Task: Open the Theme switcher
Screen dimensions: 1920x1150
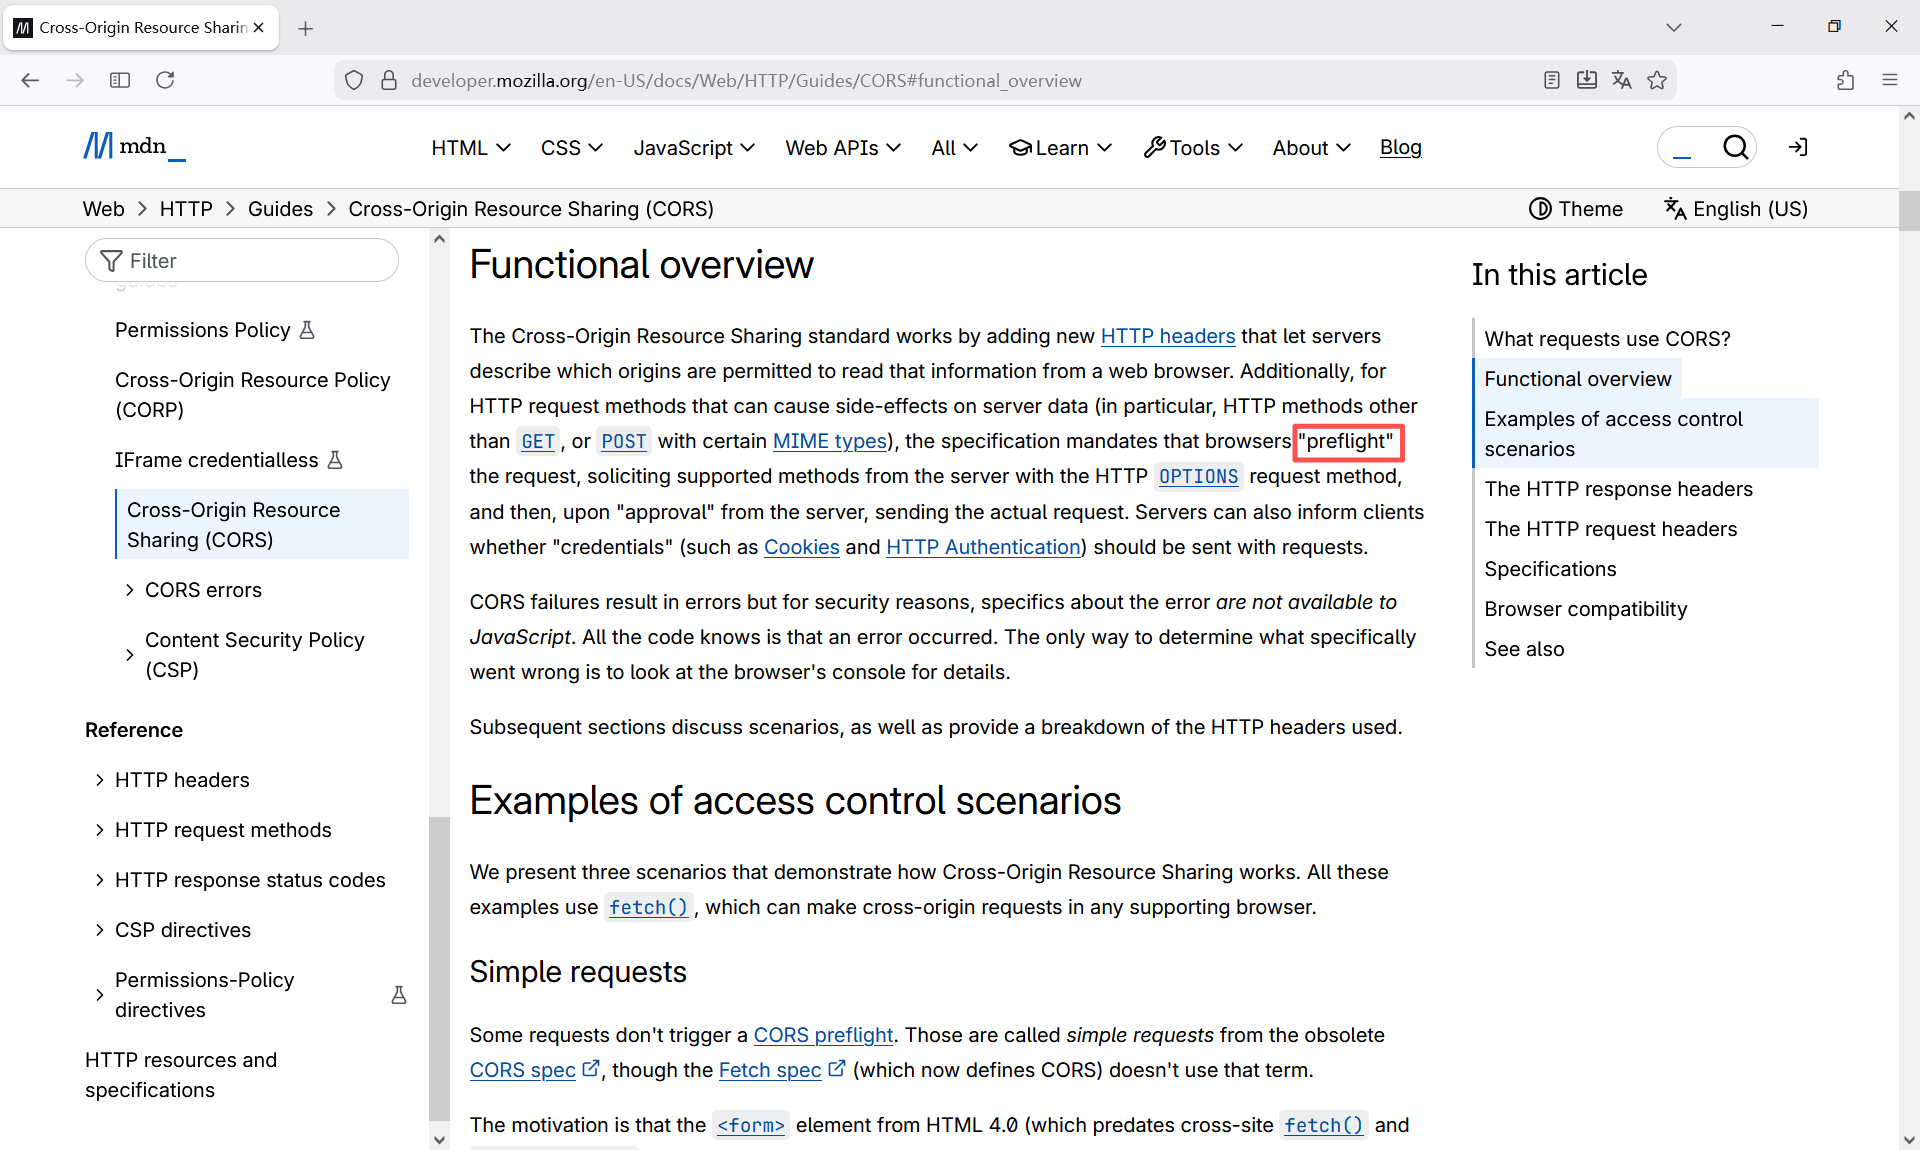Action: coord(1575,209)
